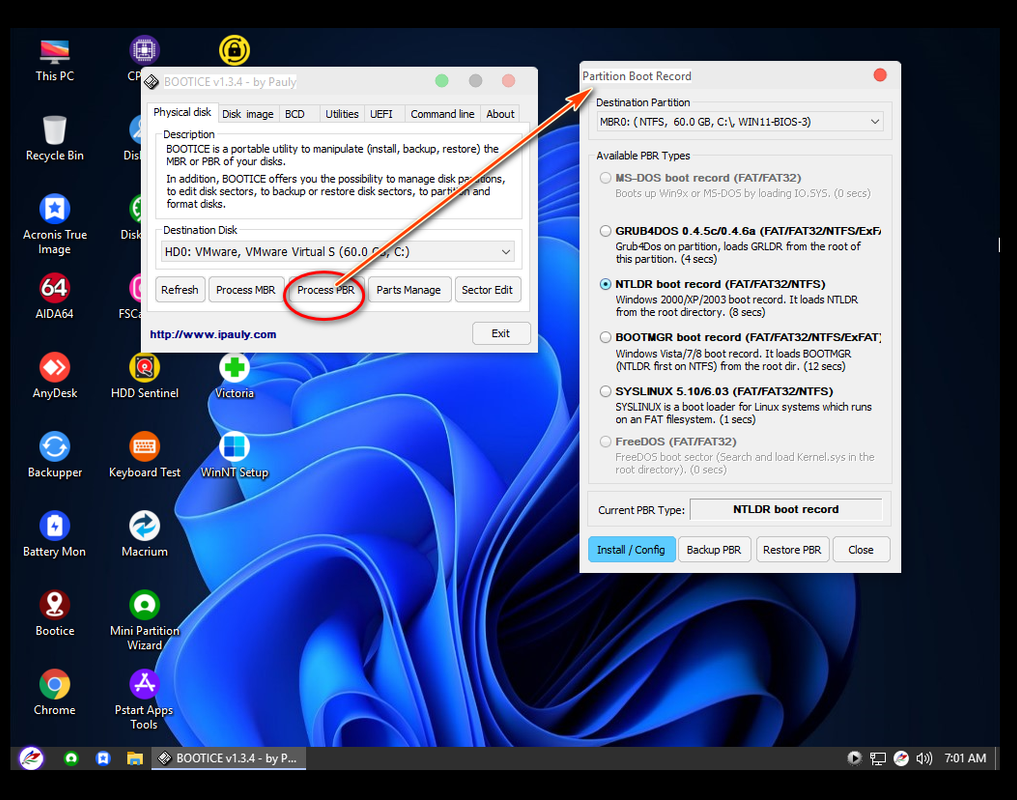The height and width of the screenshot is (800, 1017).
Task: Expand the Destination Disk dropdown
Action: [x=506, y=252]
